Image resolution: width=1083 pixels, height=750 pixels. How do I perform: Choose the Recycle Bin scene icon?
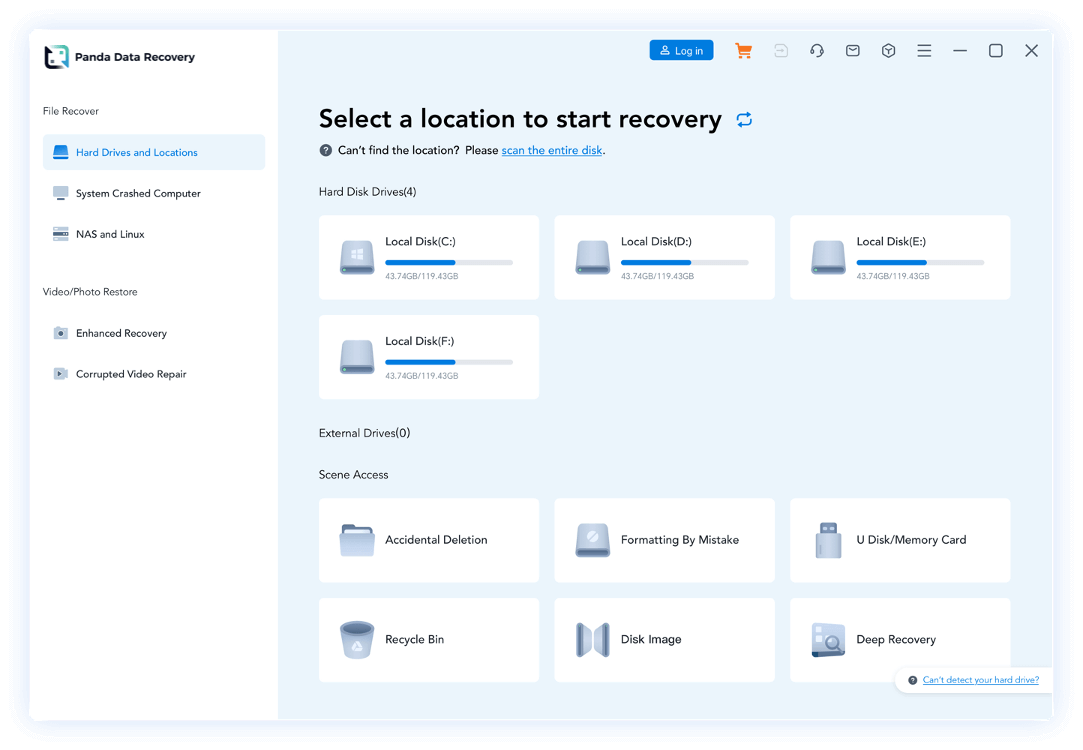point(357,640)
